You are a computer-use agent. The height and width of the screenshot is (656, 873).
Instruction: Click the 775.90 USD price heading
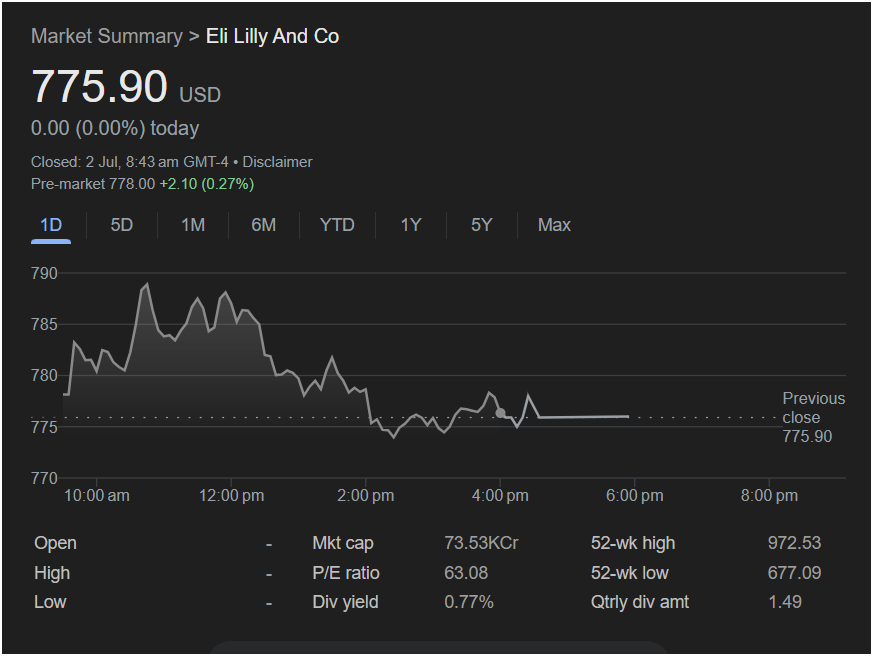[x=126, y=87]
